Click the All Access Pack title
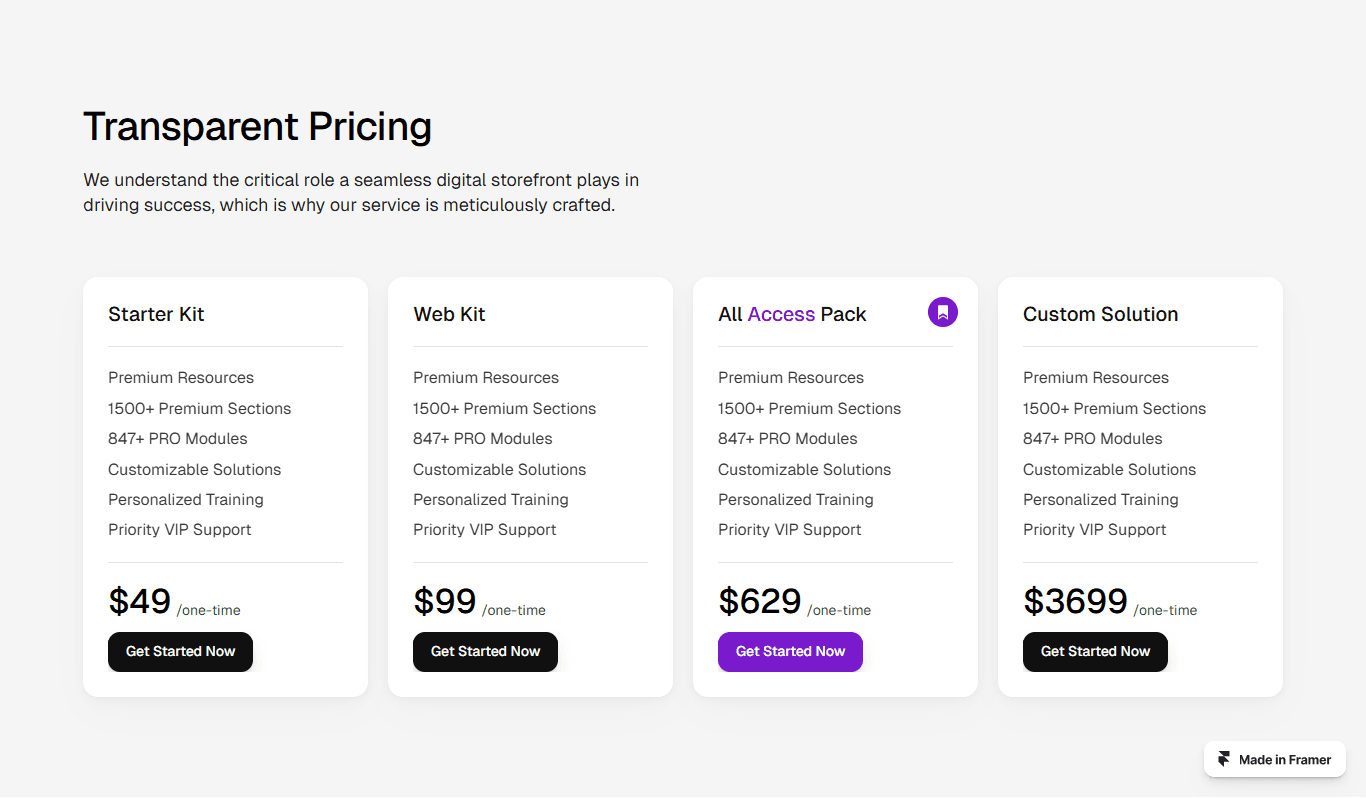The height and width of the screenshot is (798, 1366). point(792,314)
